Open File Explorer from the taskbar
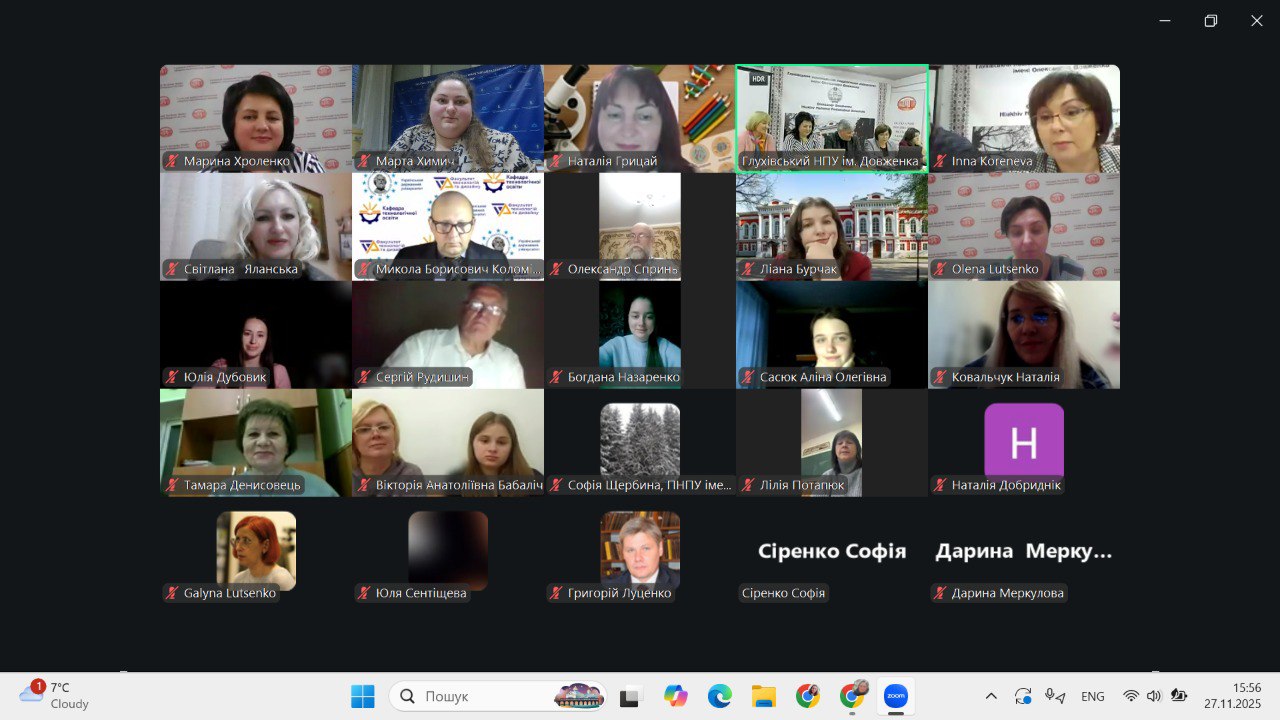The image size is (1280, 720). tap(763, 697)
